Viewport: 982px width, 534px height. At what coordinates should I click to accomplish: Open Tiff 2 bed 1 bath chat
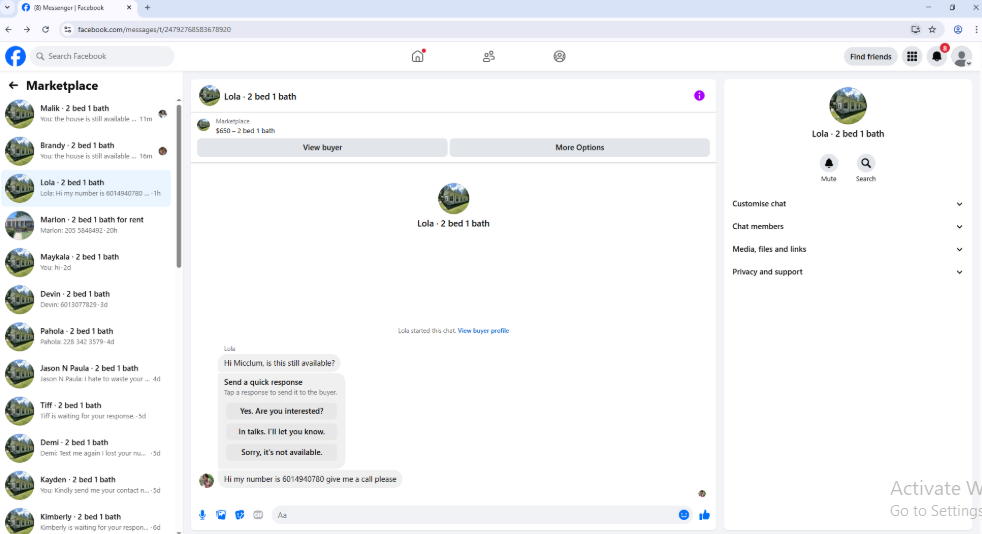pyautogui.click(x=86, y=411)
